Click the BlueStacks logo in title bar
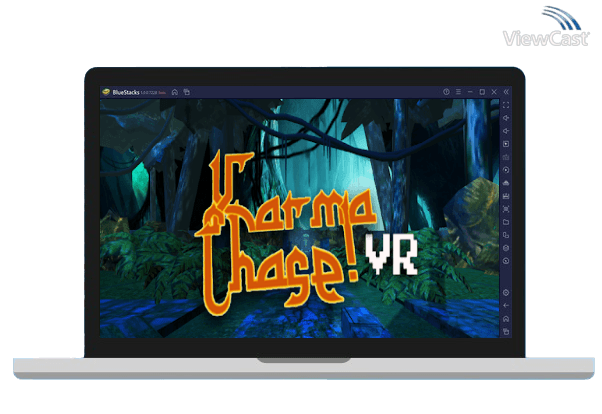This screenshot has height=414, width=602. click(x=106, y=92)
